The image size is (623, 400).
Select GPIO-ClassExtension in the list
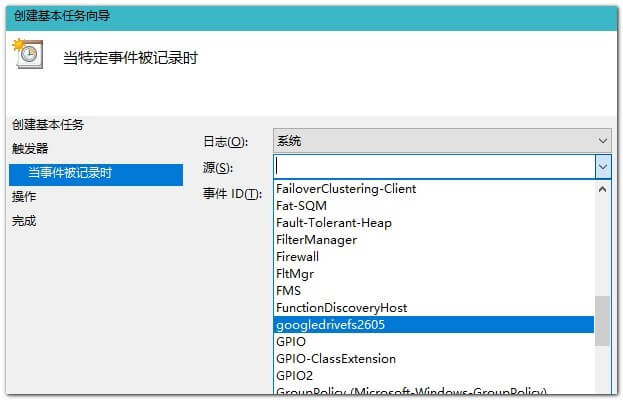335,359
